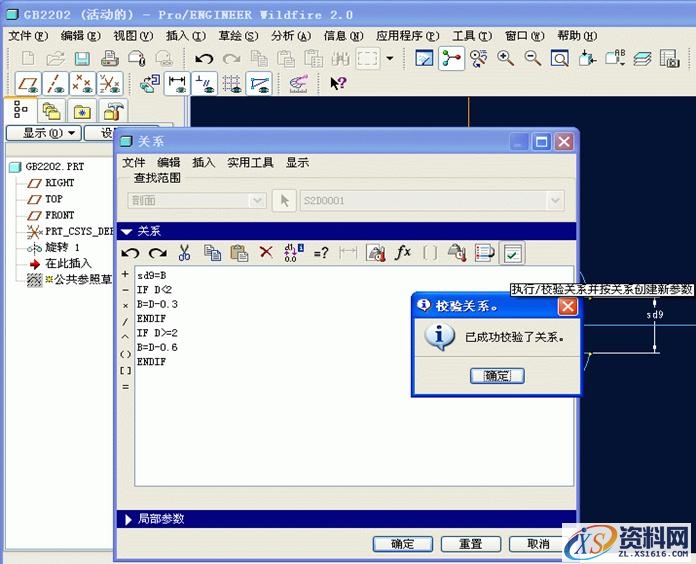This screenshot has width=696, height=564.
Task: Select the TOP datum plane in model tree
Action: [54, 199]
